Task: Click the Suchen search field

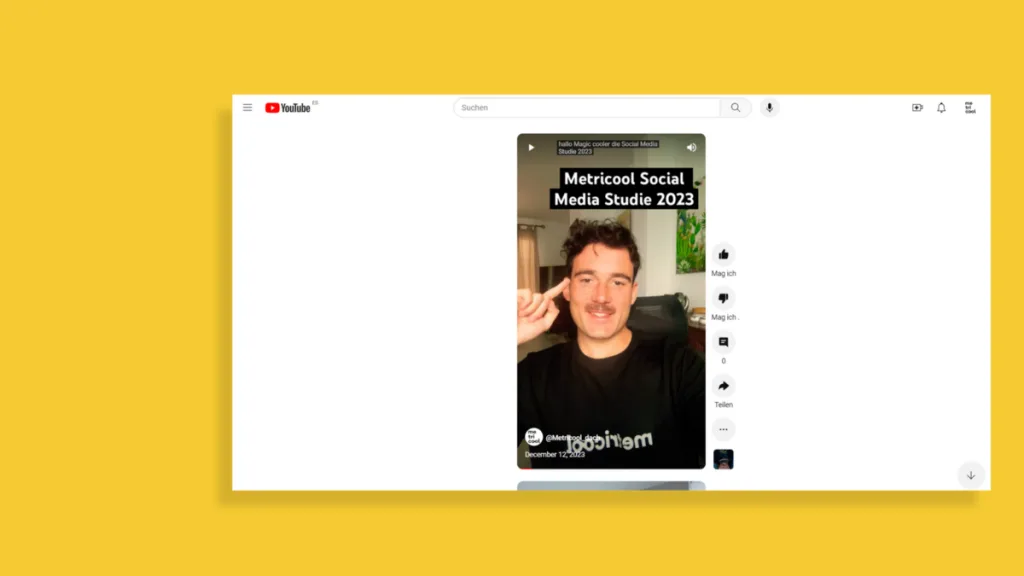Action: point(587,108)
